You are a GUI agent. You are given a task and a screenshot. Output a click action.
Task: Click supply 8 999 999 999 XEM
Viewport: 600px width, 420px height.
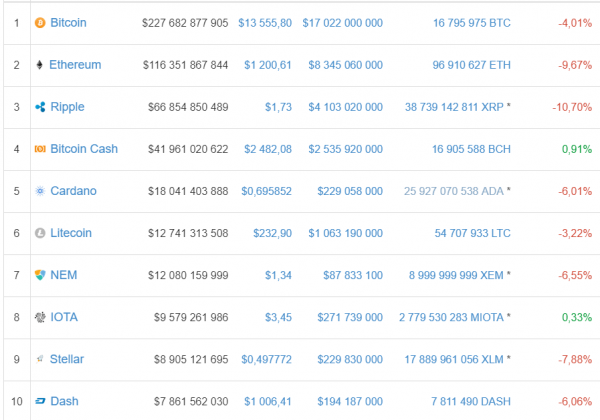click(x=456, y=275)
